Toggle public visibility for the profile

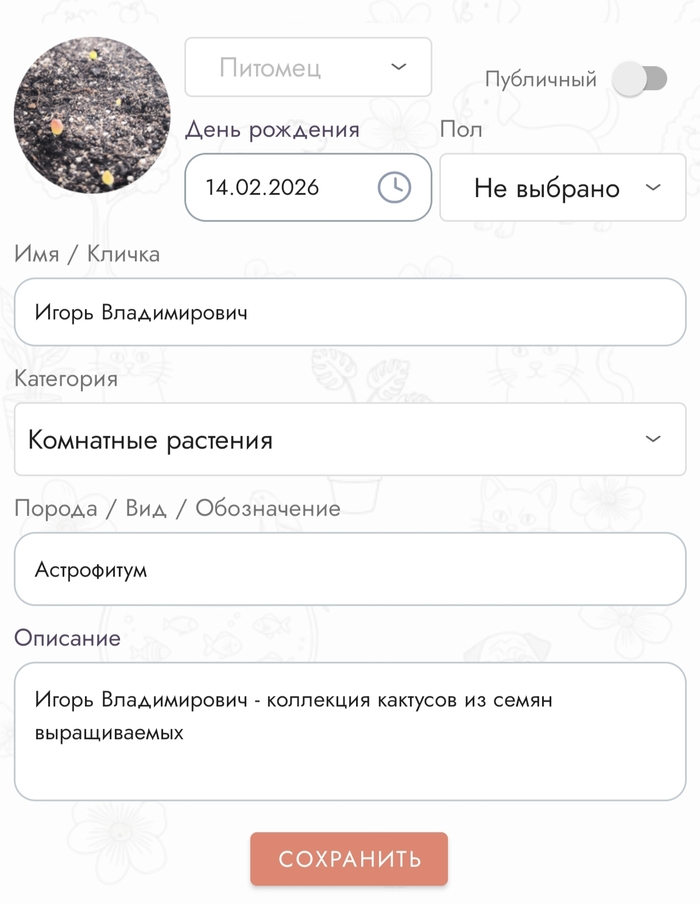[x=641, y=76]
